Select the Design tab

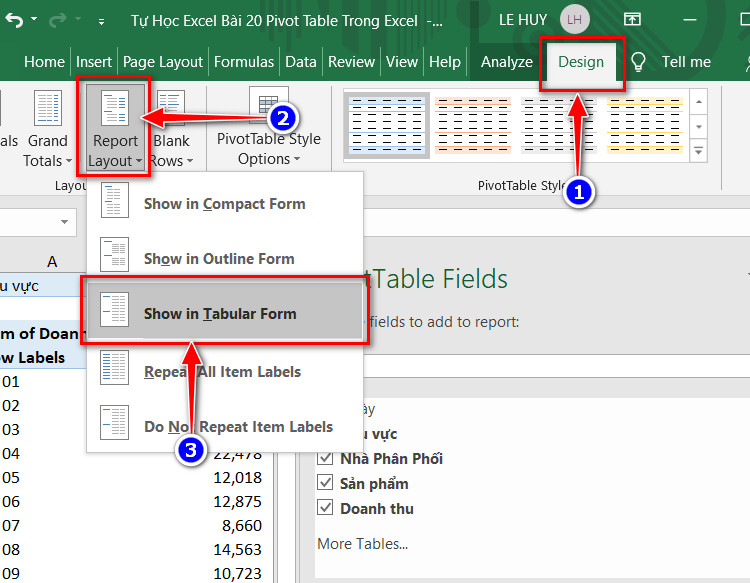[x=581, y=62]
